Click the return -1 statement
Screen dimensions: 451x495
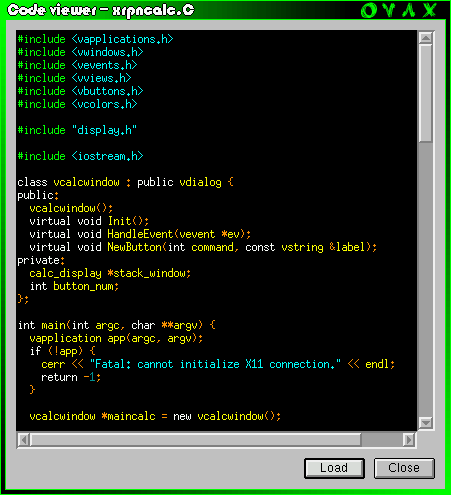pyautogui.click(x=71, y=377)
